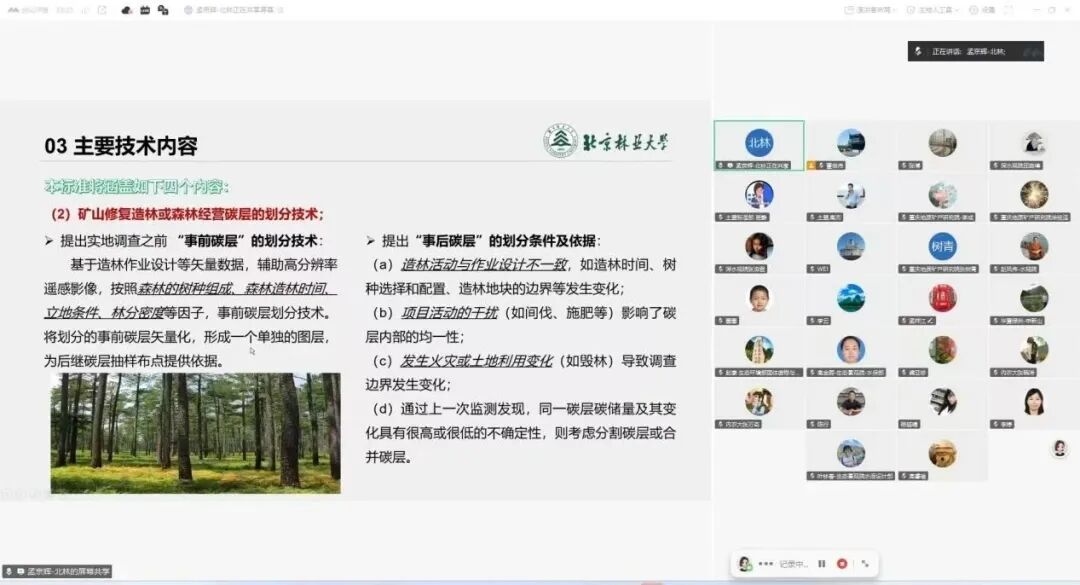Click the AA display name label at top left
The height and width of the screenshot is (585, 1080).
[x=13, y=8]
